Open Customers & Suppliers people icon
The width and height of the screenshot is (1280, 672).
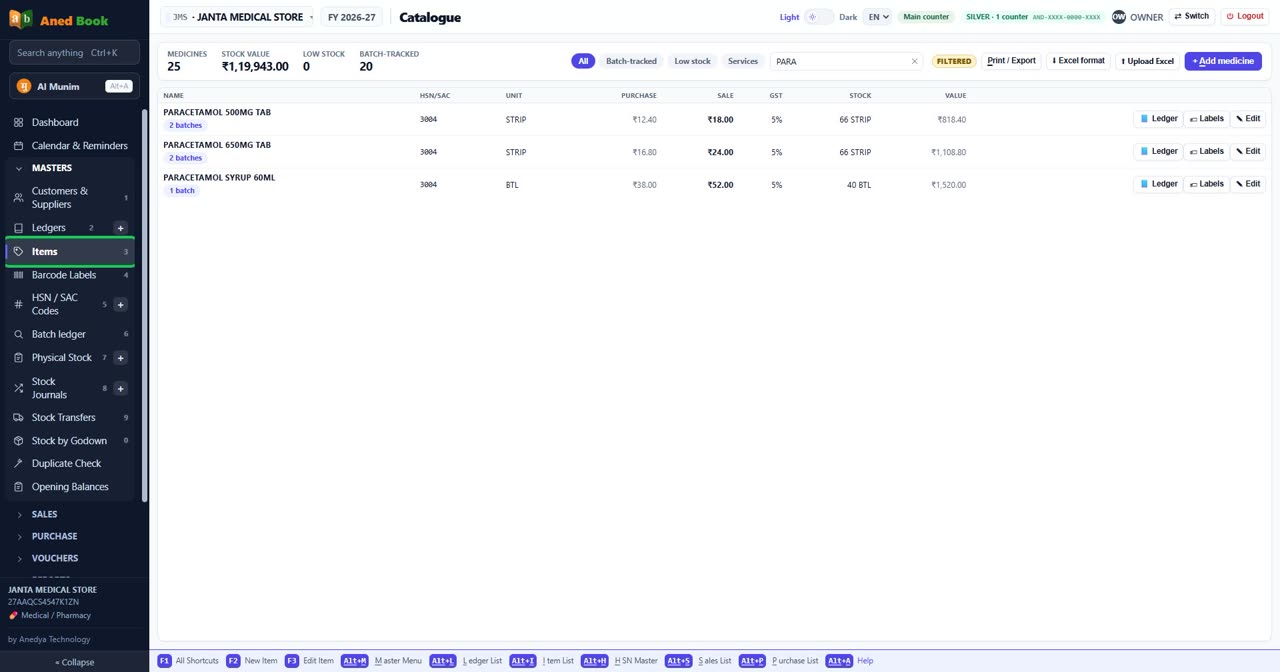(x=18, y=197)
